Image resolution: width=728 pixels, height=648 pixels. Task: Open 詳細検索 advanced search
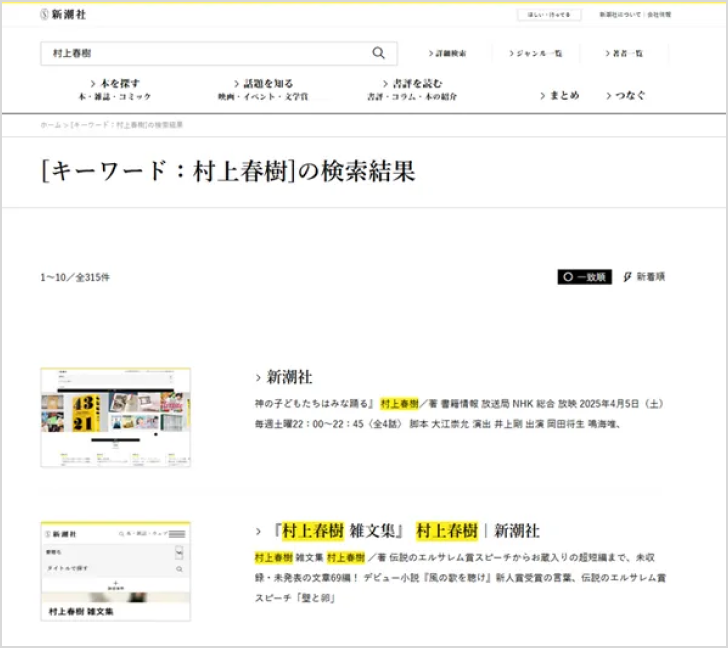(x=448, y=53)
